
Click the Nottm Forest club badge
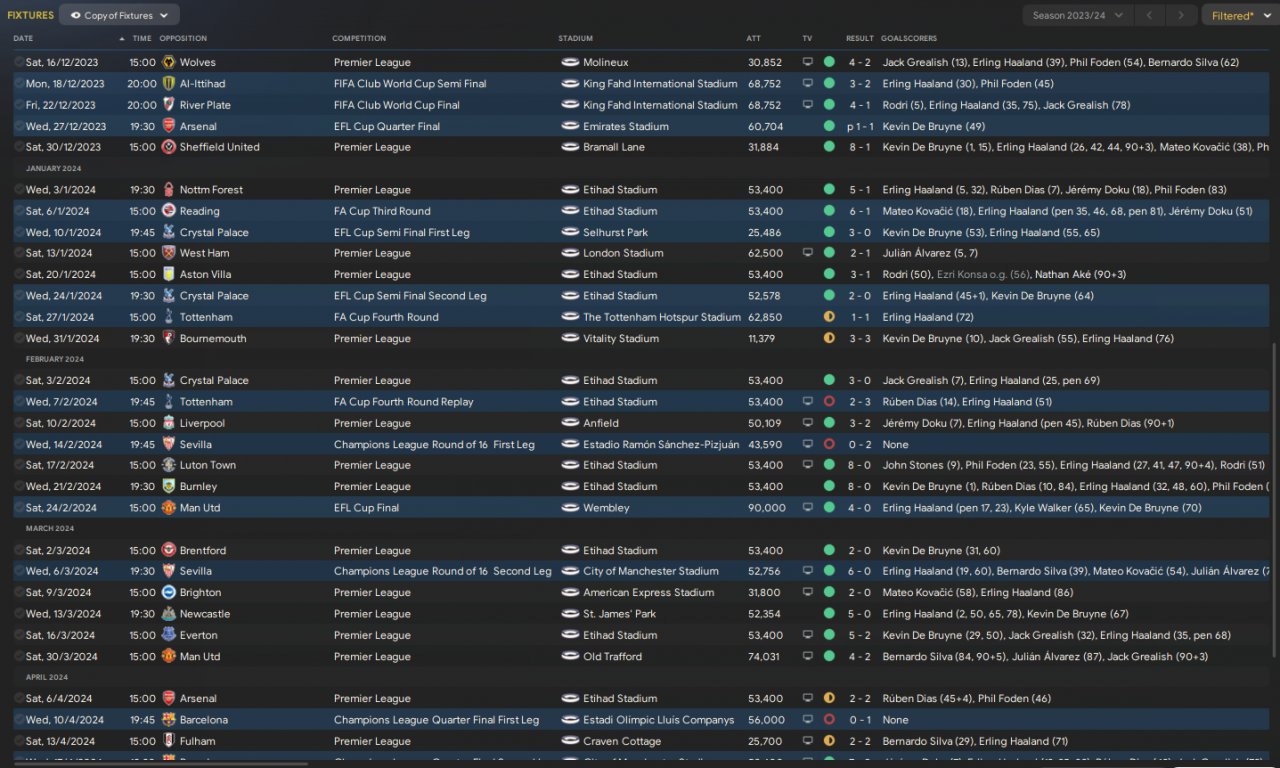coord(169,190)
